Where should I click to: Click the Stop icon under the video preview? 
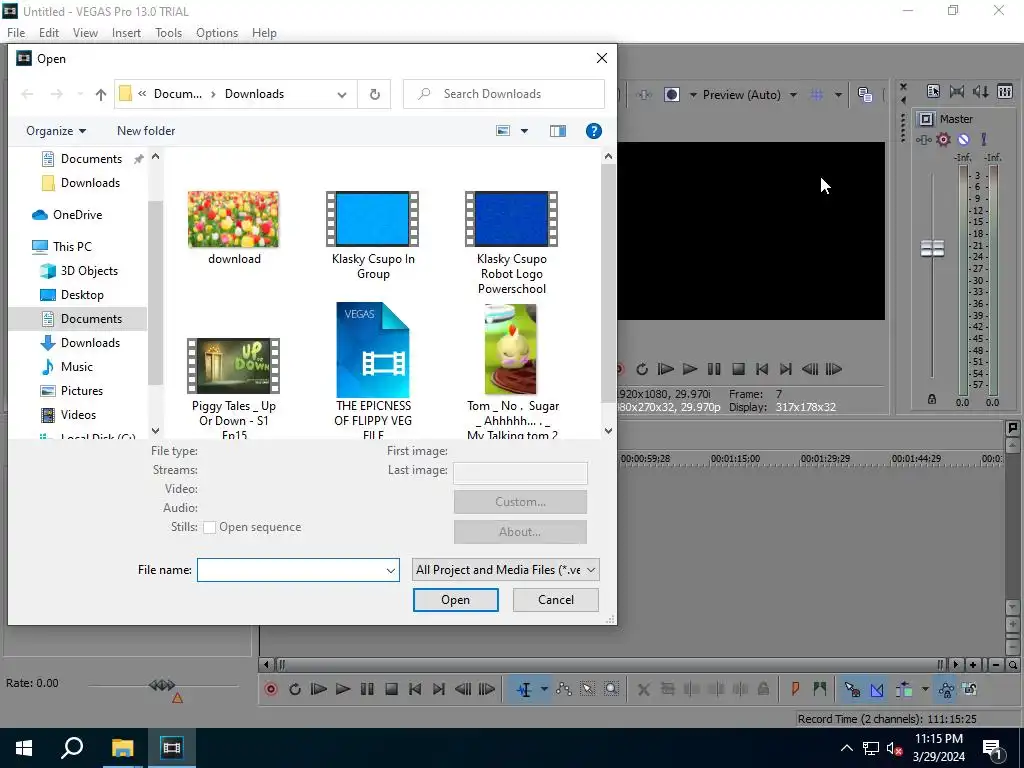(x=738, y=369)
